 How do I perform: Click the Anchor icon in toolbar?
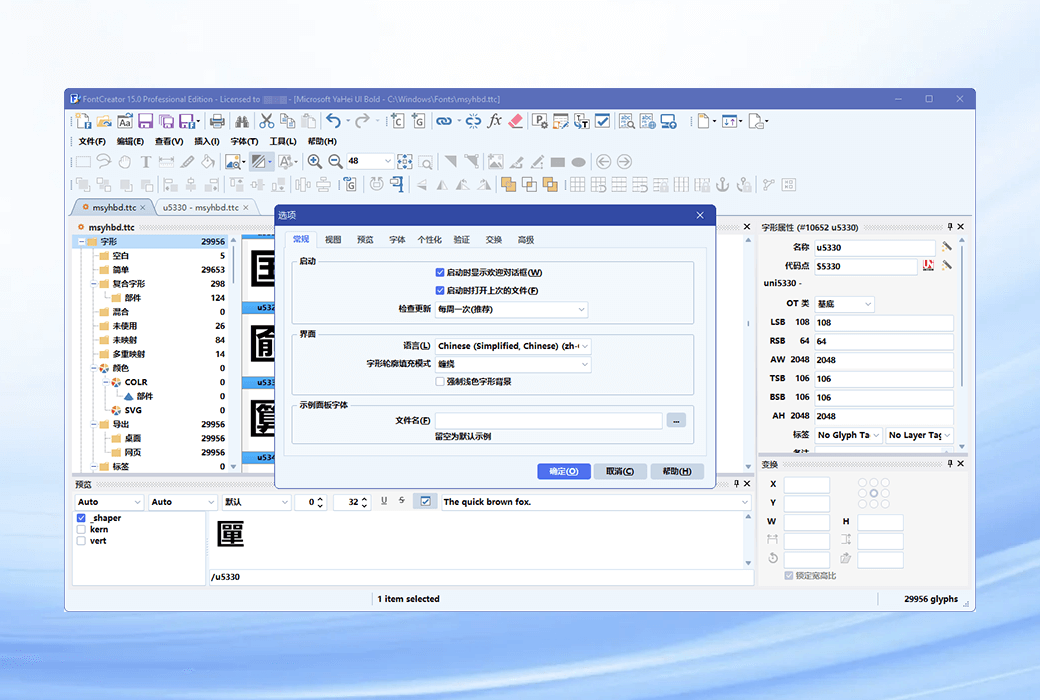(x=723, y=184)
